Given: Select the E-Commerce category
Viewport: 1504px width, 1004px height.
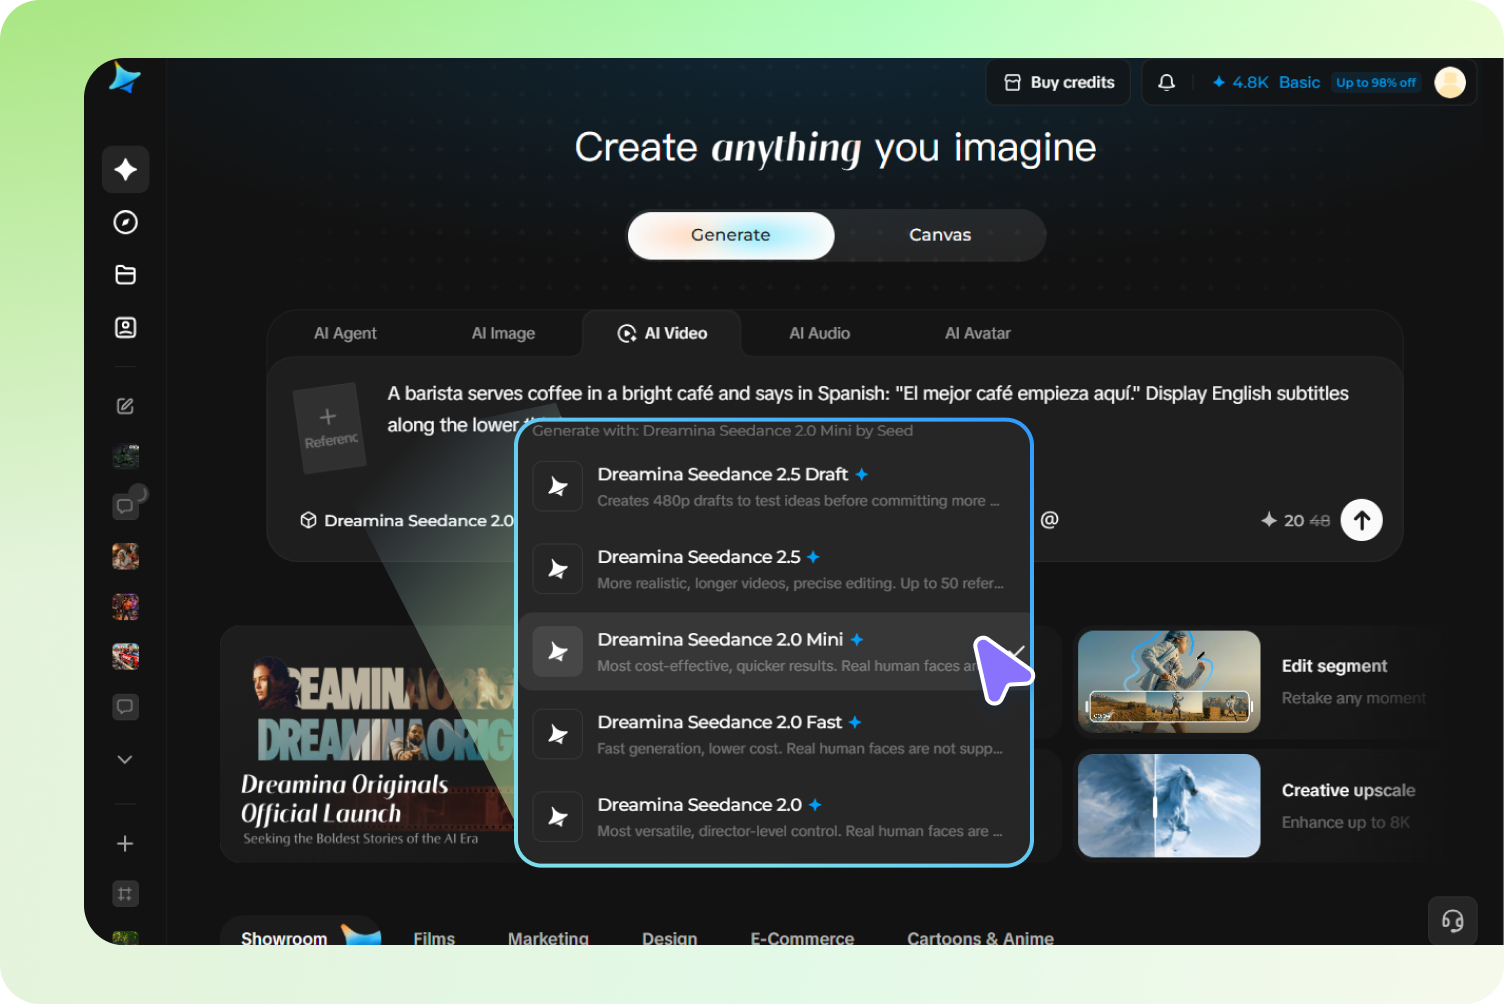Looking at the screenshot, I should [x=802, y=938].
